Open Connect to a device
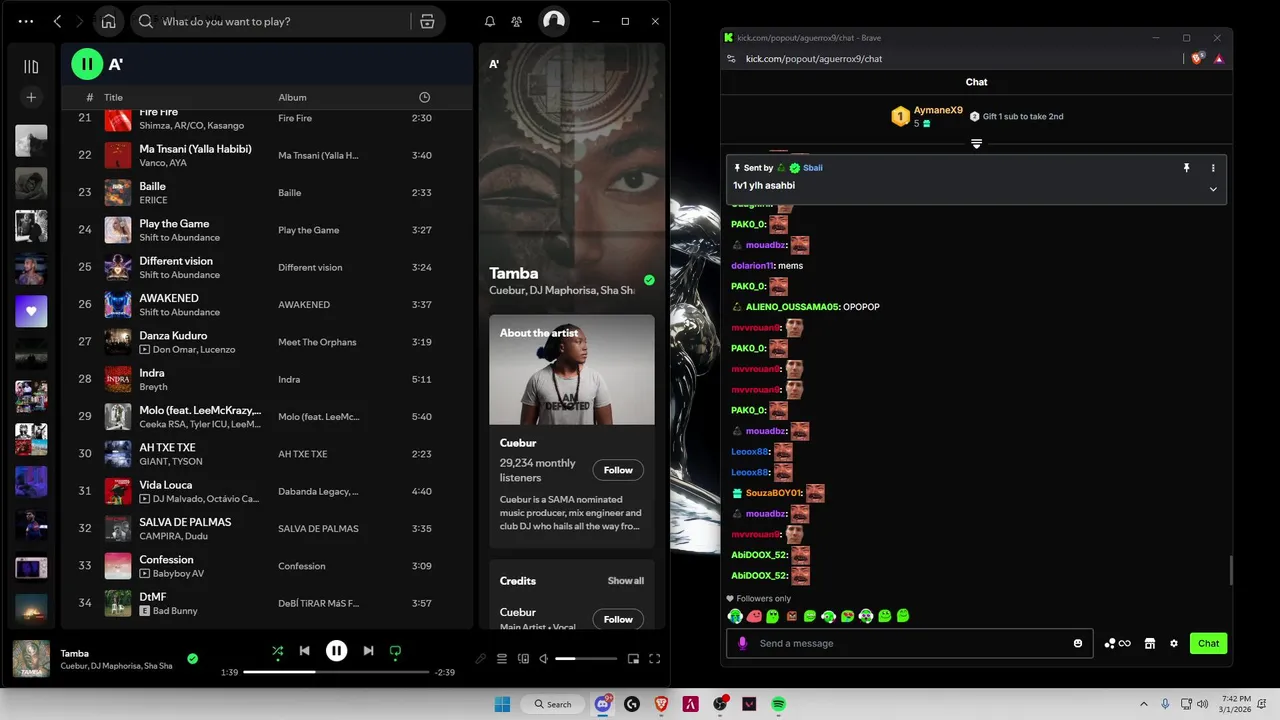 [x=523, y=658]
